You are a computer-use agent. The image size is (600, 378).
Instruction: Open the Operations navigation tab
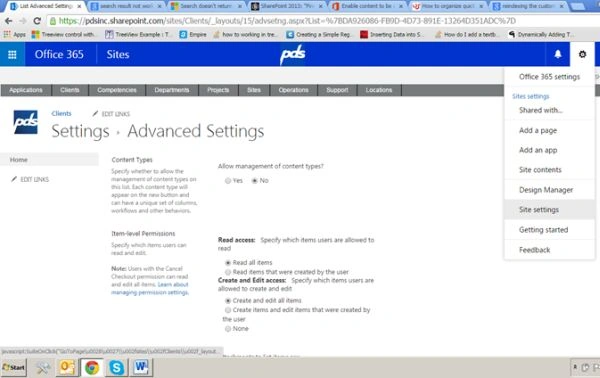293,90
